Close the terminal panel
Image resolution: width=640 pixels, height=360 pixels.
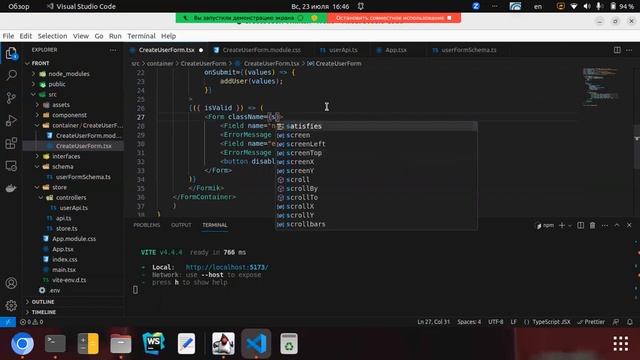[x=629, y=225]
